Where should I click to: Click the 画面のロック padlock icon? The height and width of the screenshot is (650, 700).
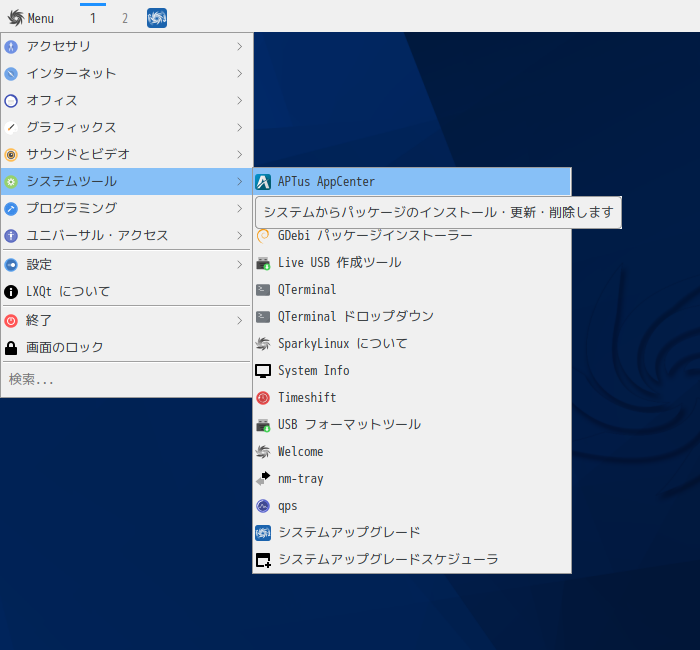click(11, 348)
